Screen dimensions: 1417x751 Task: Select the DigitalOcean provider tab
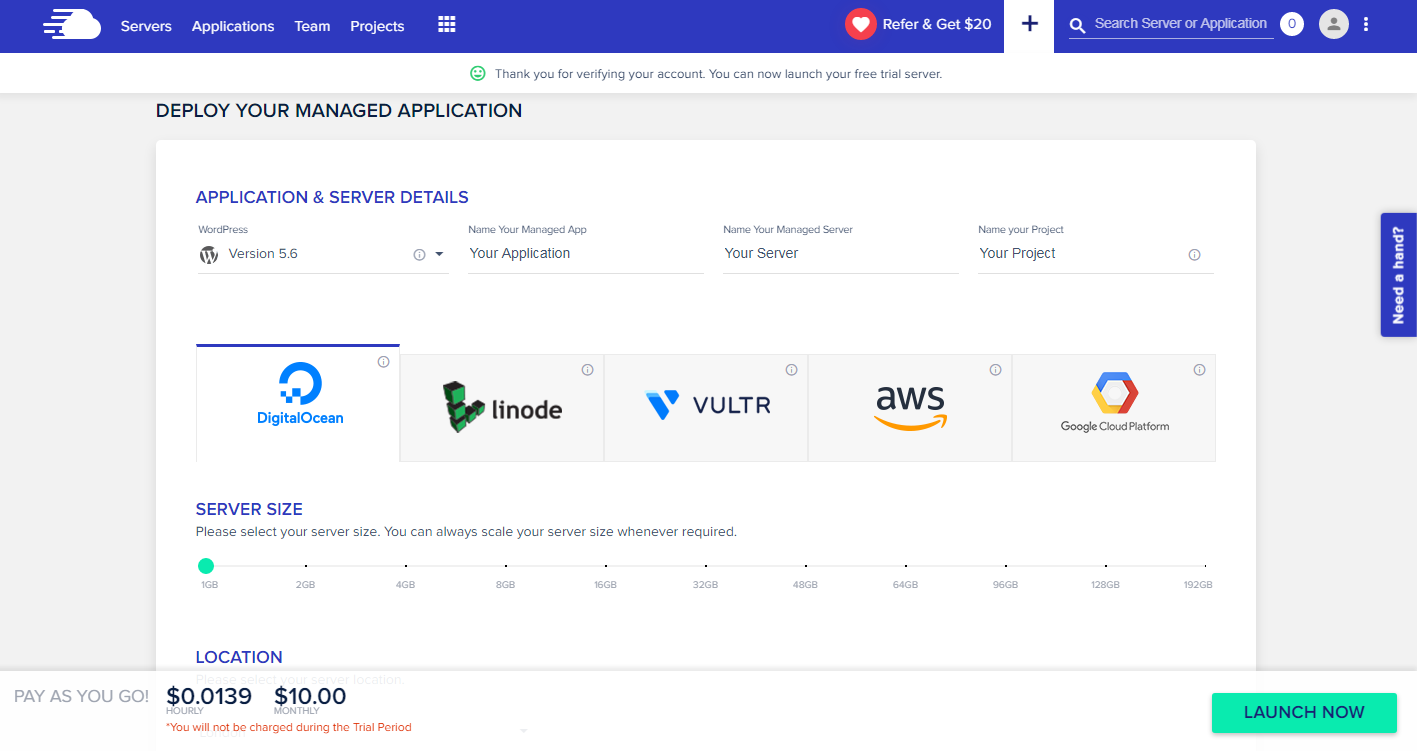tap(298, 403)
